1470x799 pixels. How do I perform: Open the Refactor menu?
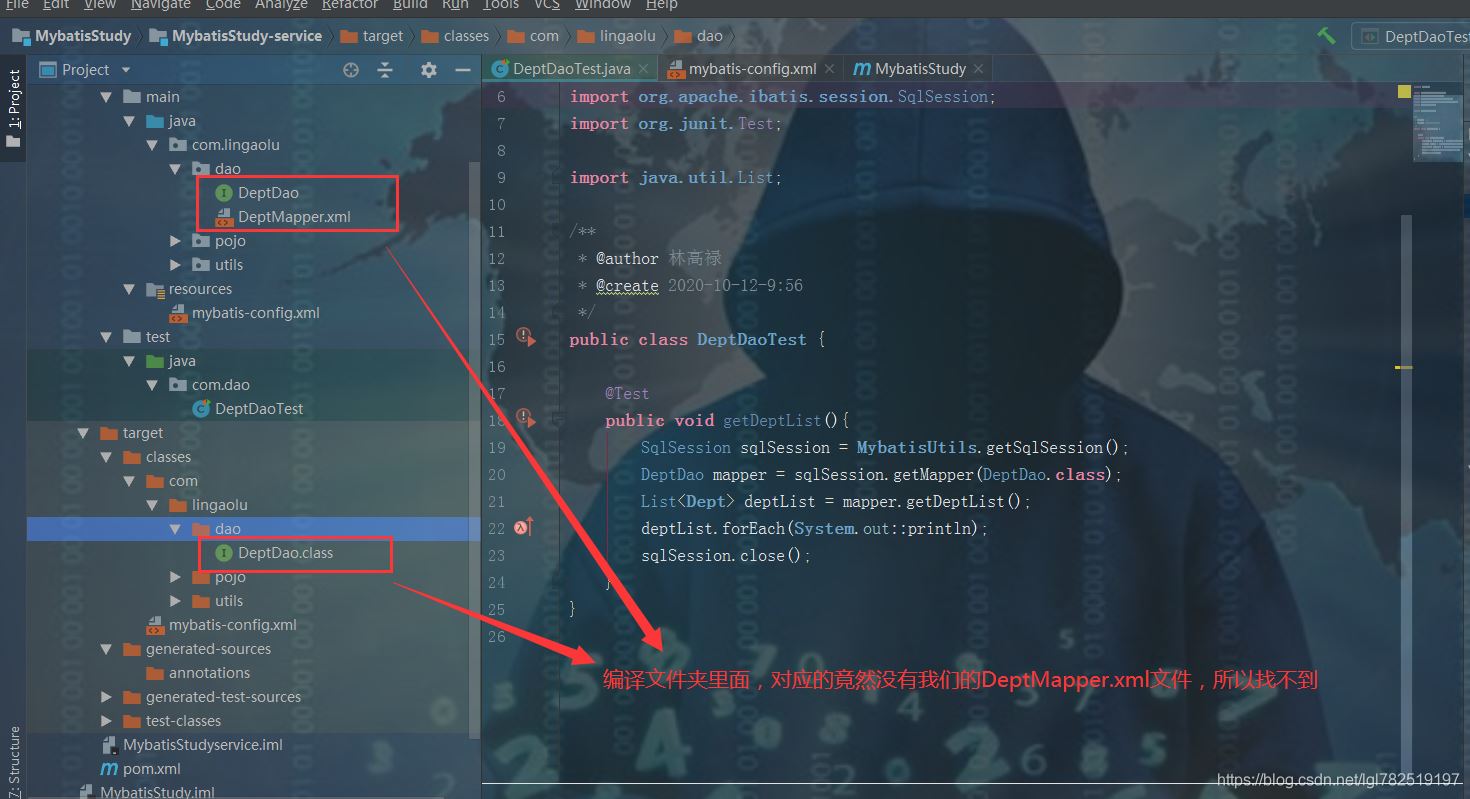(x=350, y=5)
